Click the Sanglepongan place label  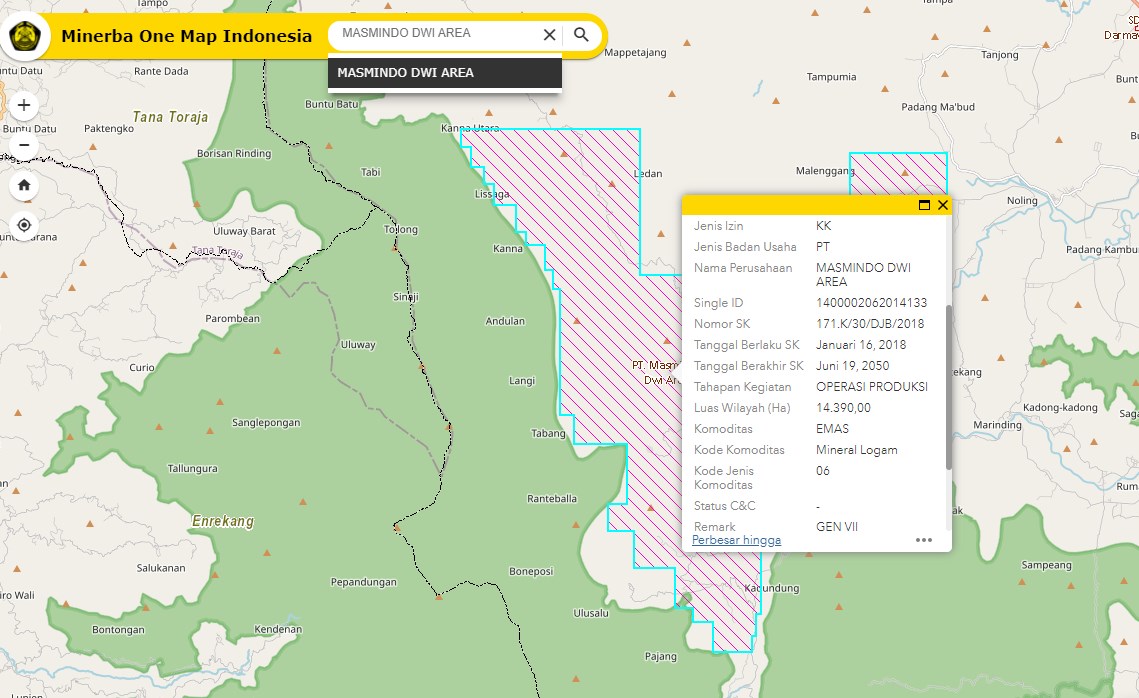coord(266,423)
